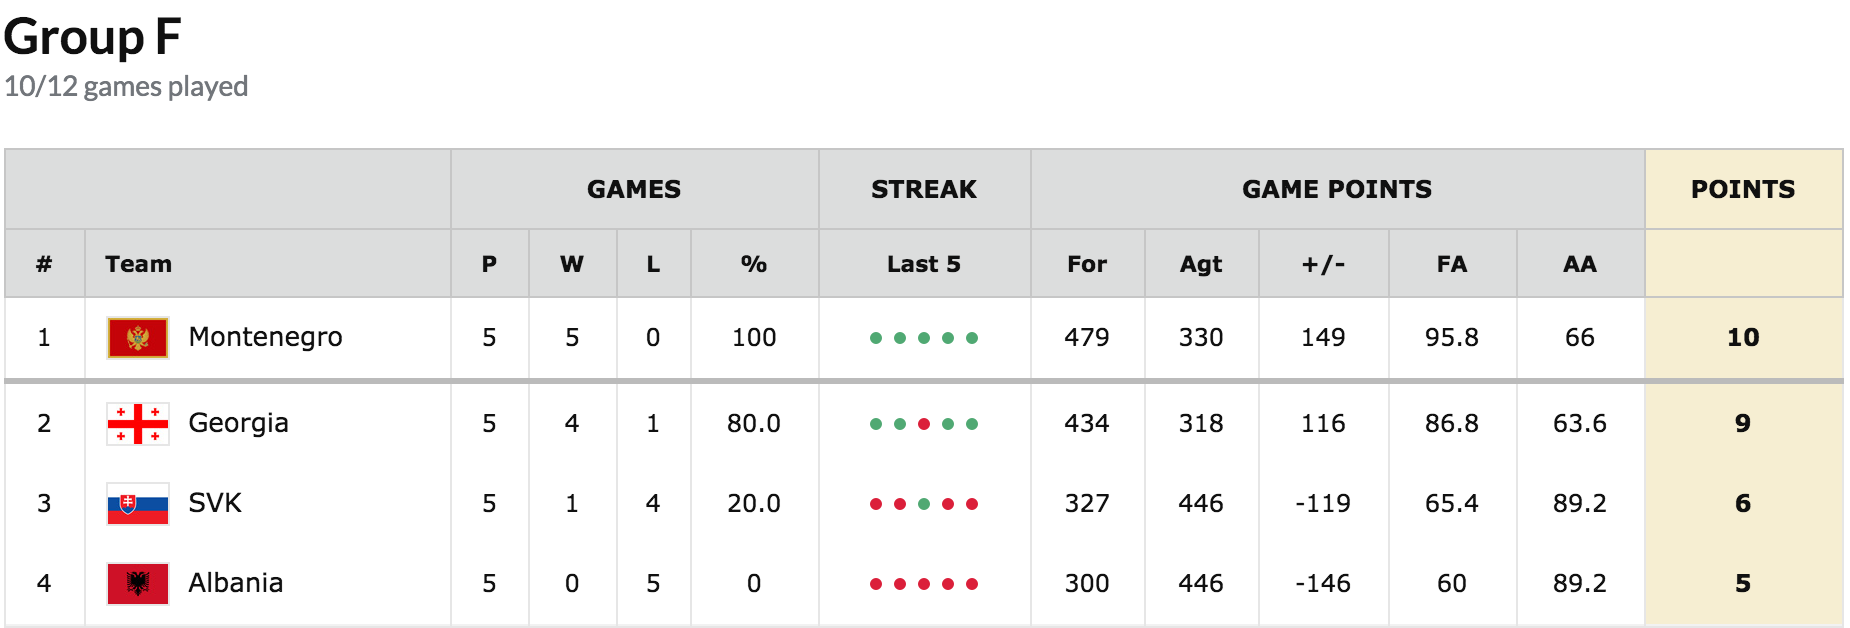The height and width of the screenshot is (628, 1850).
Task: Select the SVK team name
Action: [215, 504]
